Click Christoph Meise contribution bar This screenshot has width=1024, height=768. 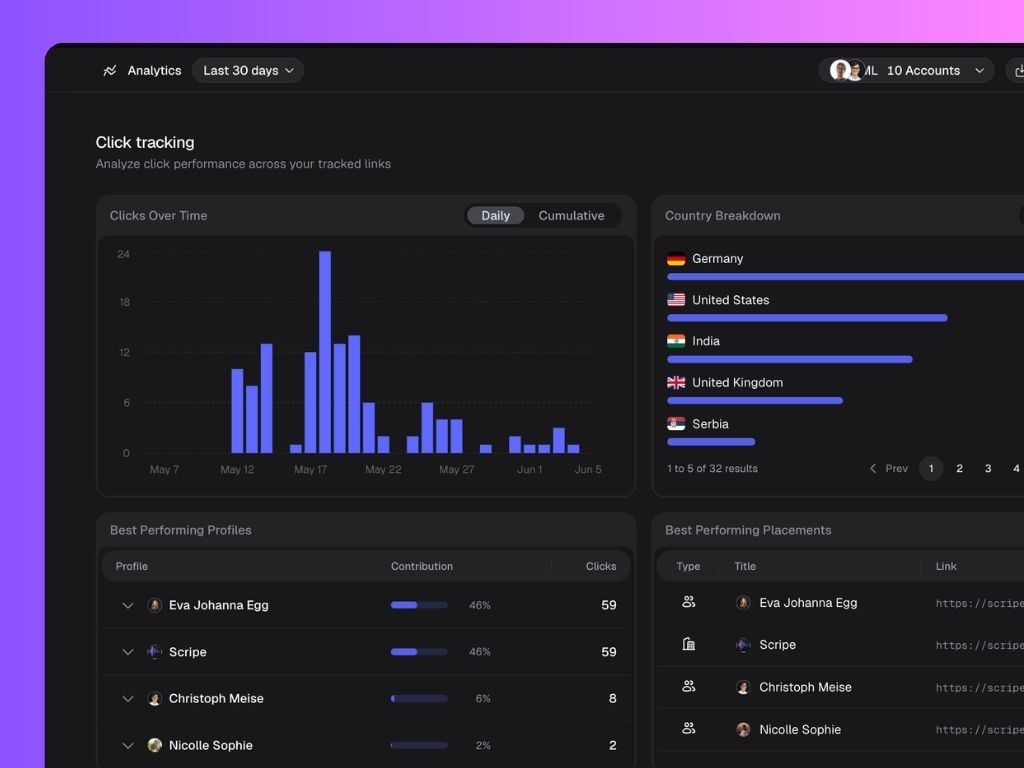coord(419,699)
